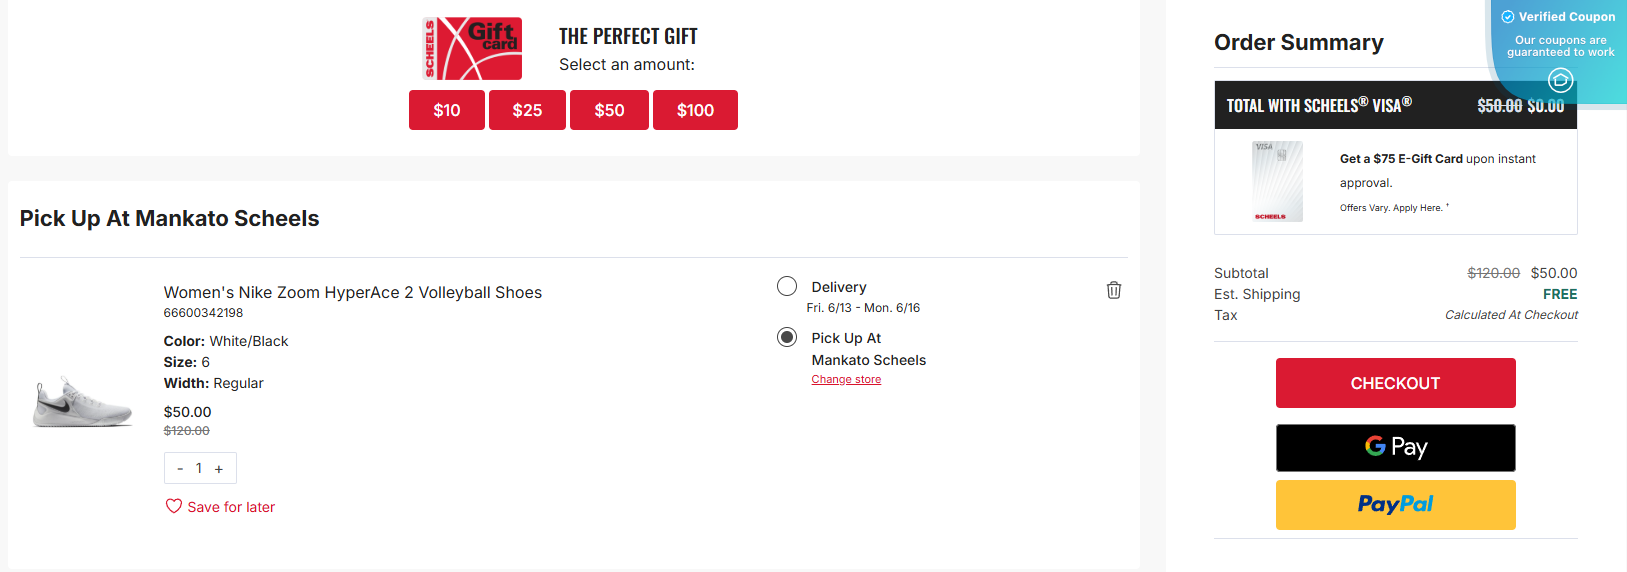Click the Scheels gift card image

[472, 48]
